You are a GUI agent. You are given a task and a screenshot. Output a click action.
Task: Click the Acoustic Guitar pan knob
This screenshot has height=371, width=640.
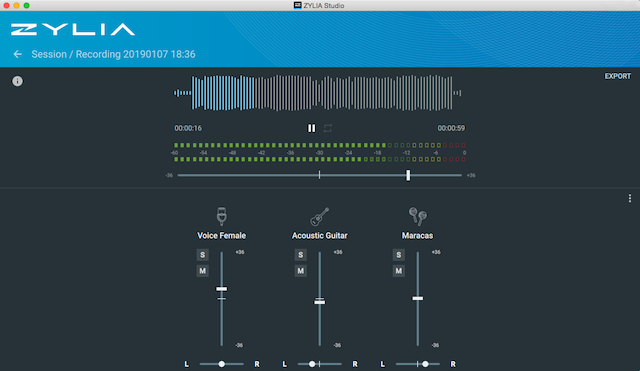[x=312, y=364]
